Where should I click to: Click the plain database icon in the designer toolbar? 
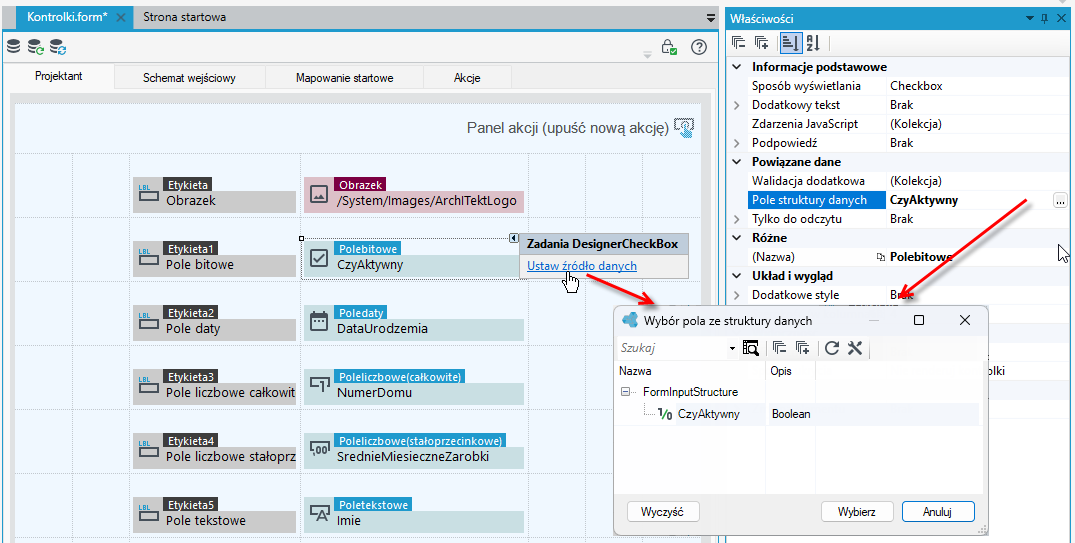point(14,47)
